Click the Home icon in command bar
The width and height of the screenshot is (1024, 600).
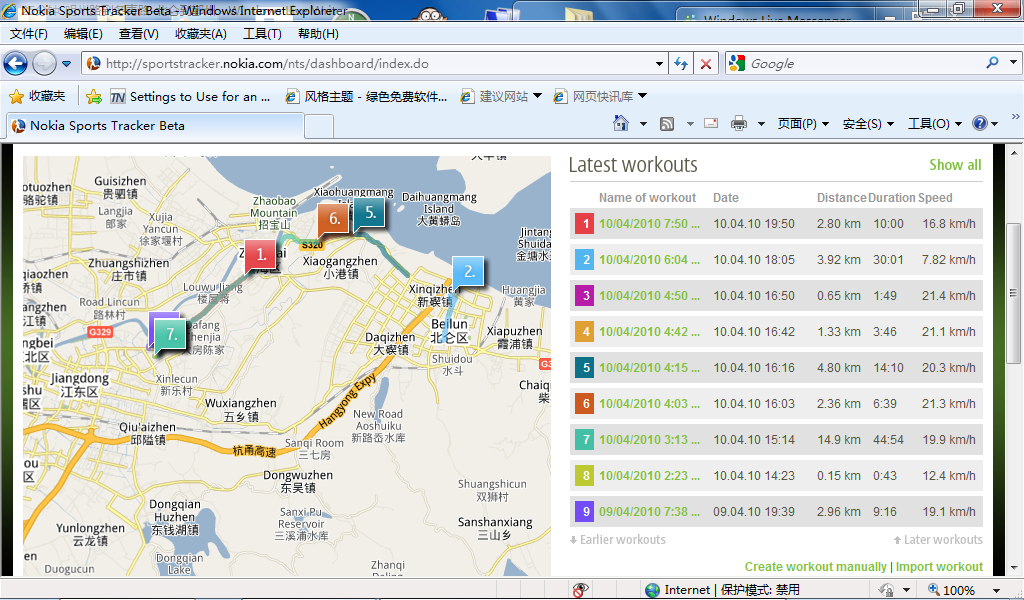[621, 123]
